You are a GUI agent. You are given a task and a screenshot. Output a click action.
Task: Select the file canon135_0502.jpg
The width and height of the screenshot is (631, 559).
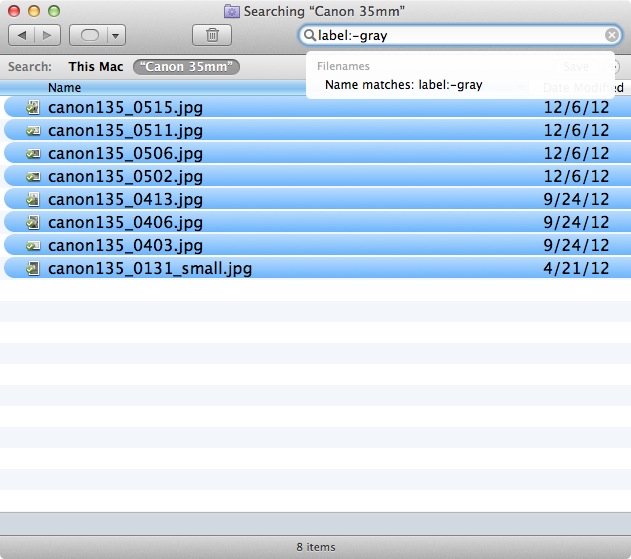click(125, 176)
